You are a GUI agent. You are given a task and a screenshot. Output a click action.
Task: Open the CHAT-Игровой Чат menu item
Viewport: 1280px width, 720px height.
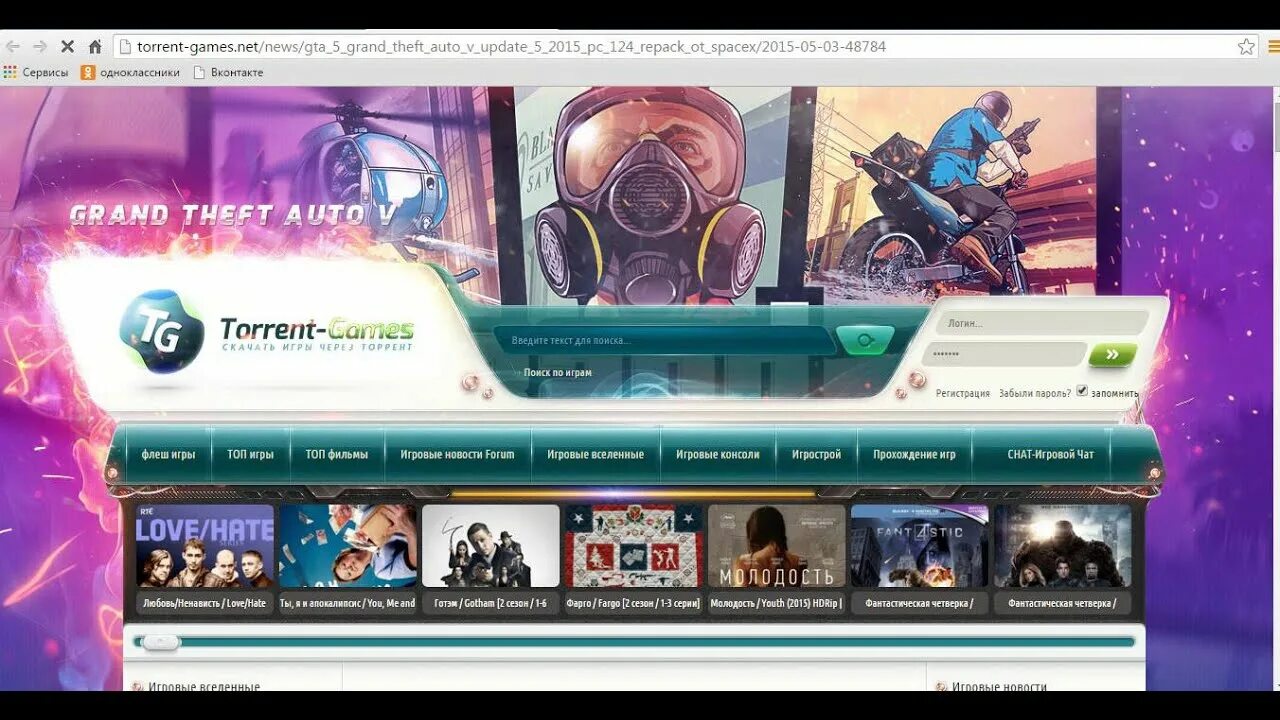coord(1050,454)
